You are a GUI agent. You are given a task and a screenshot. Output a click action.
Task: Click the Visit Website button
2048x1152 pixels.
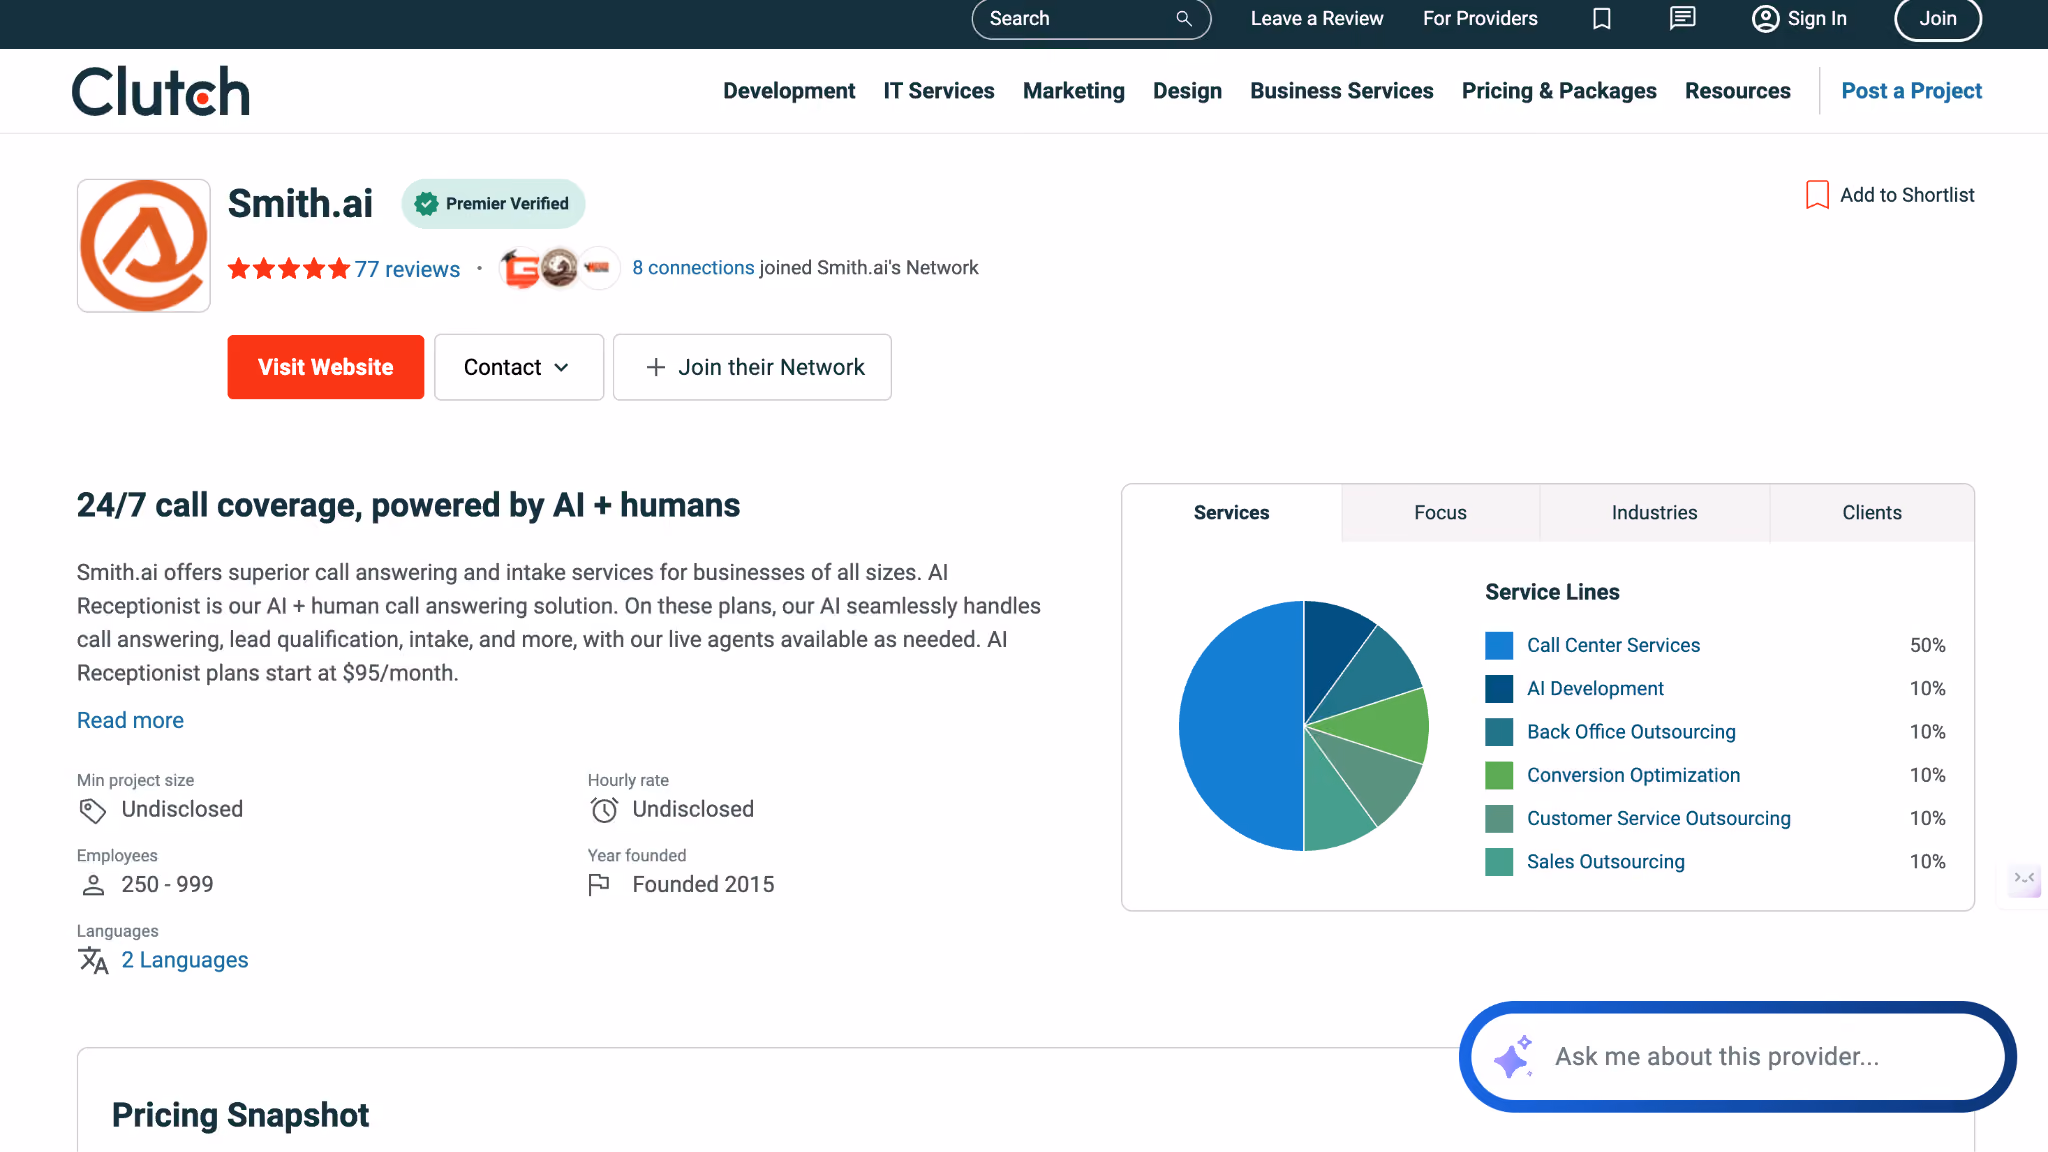(x=326, y=367)
